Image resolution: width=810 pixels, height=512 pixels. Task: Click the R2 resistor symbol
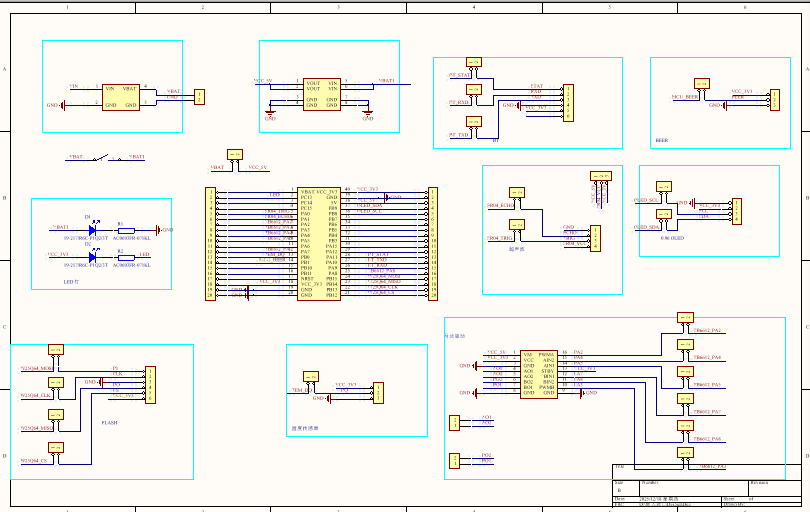coord(126,257)
